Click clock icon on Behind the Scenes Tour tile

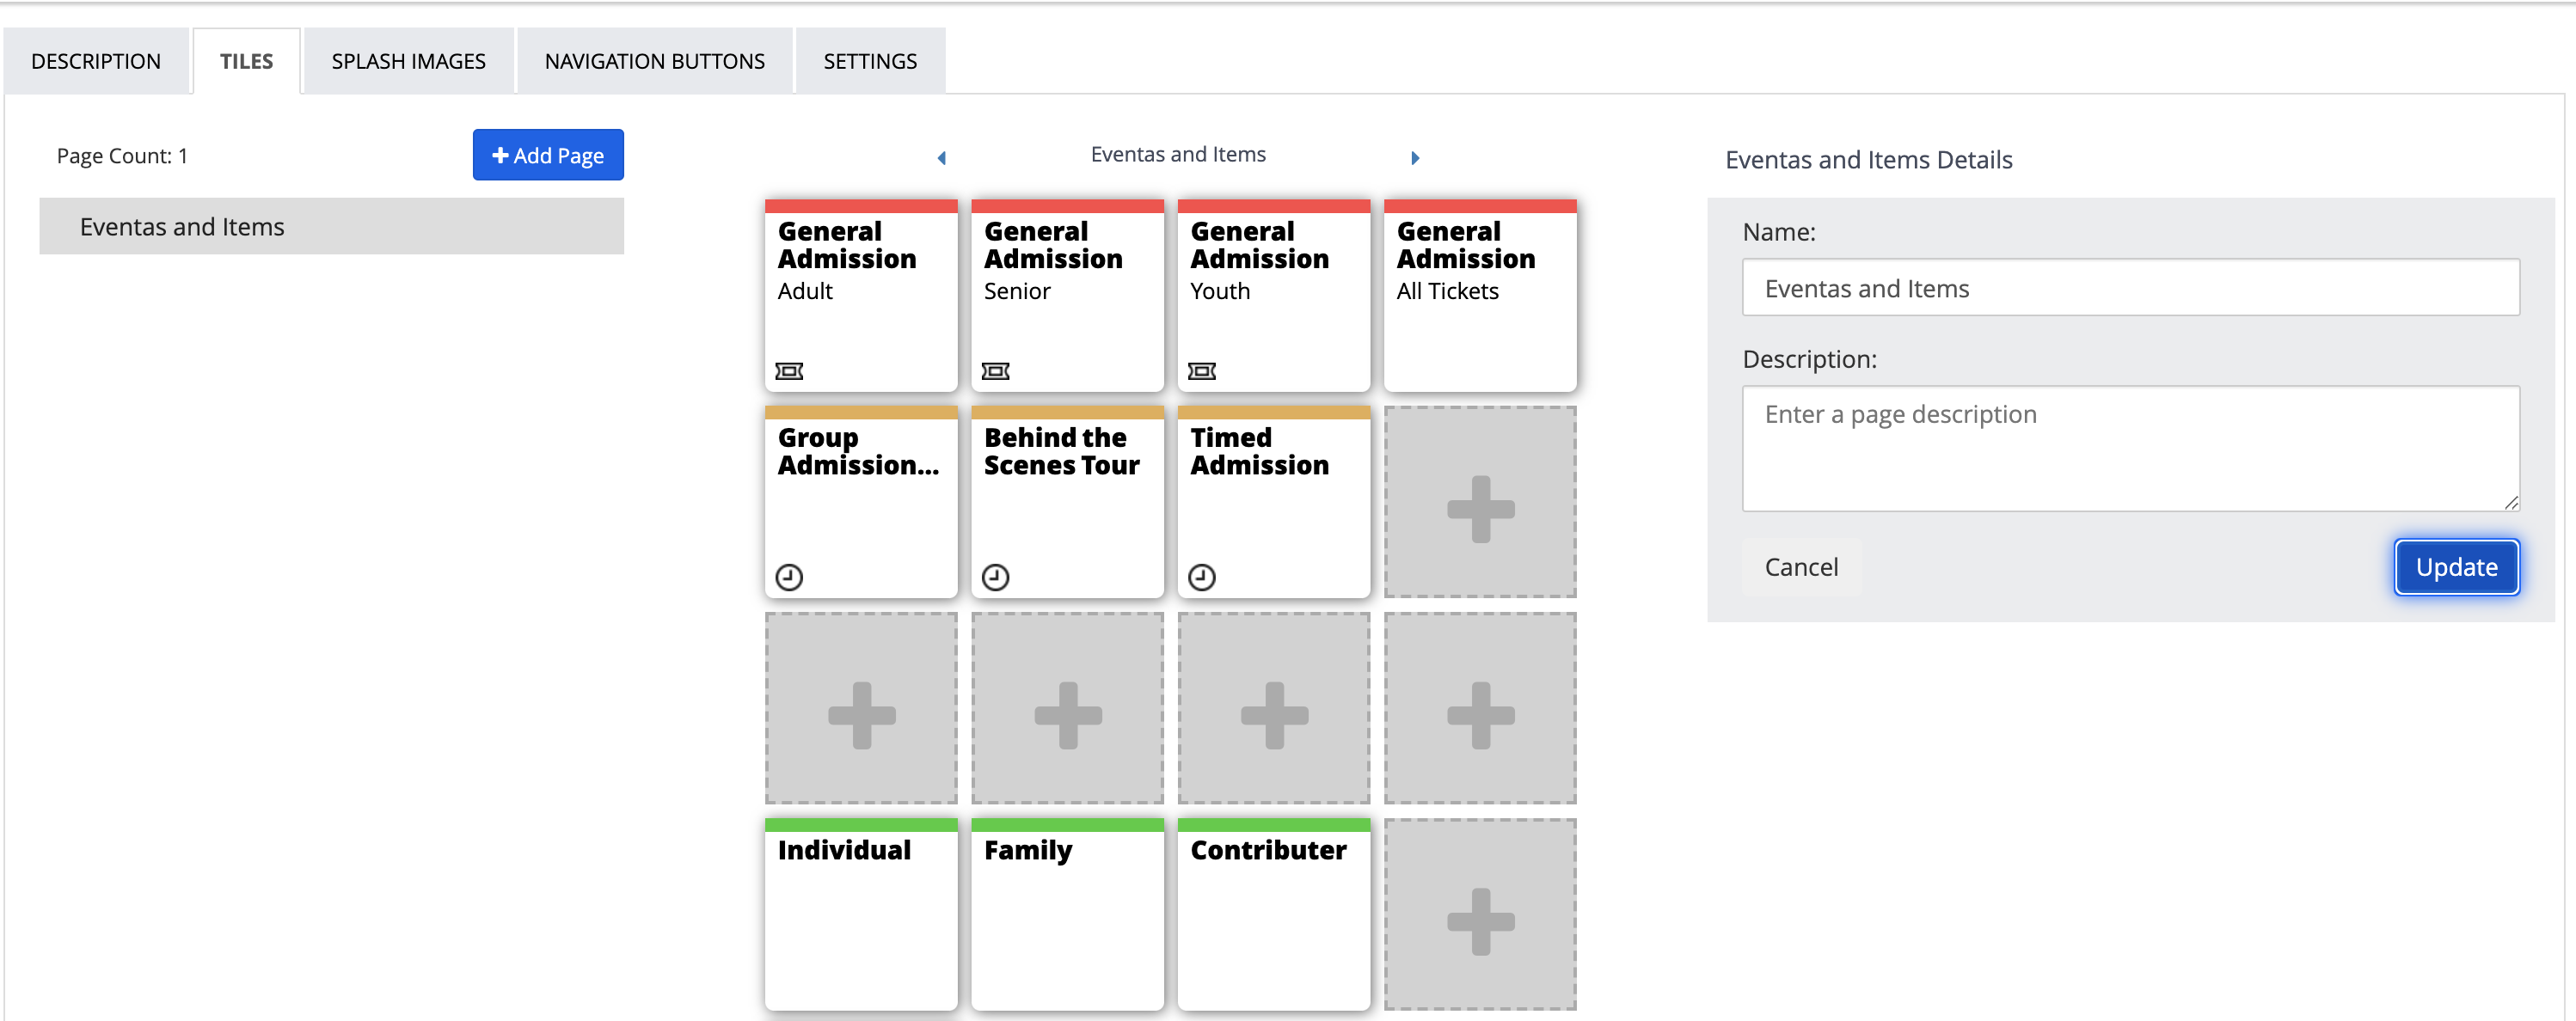(995, 577)
